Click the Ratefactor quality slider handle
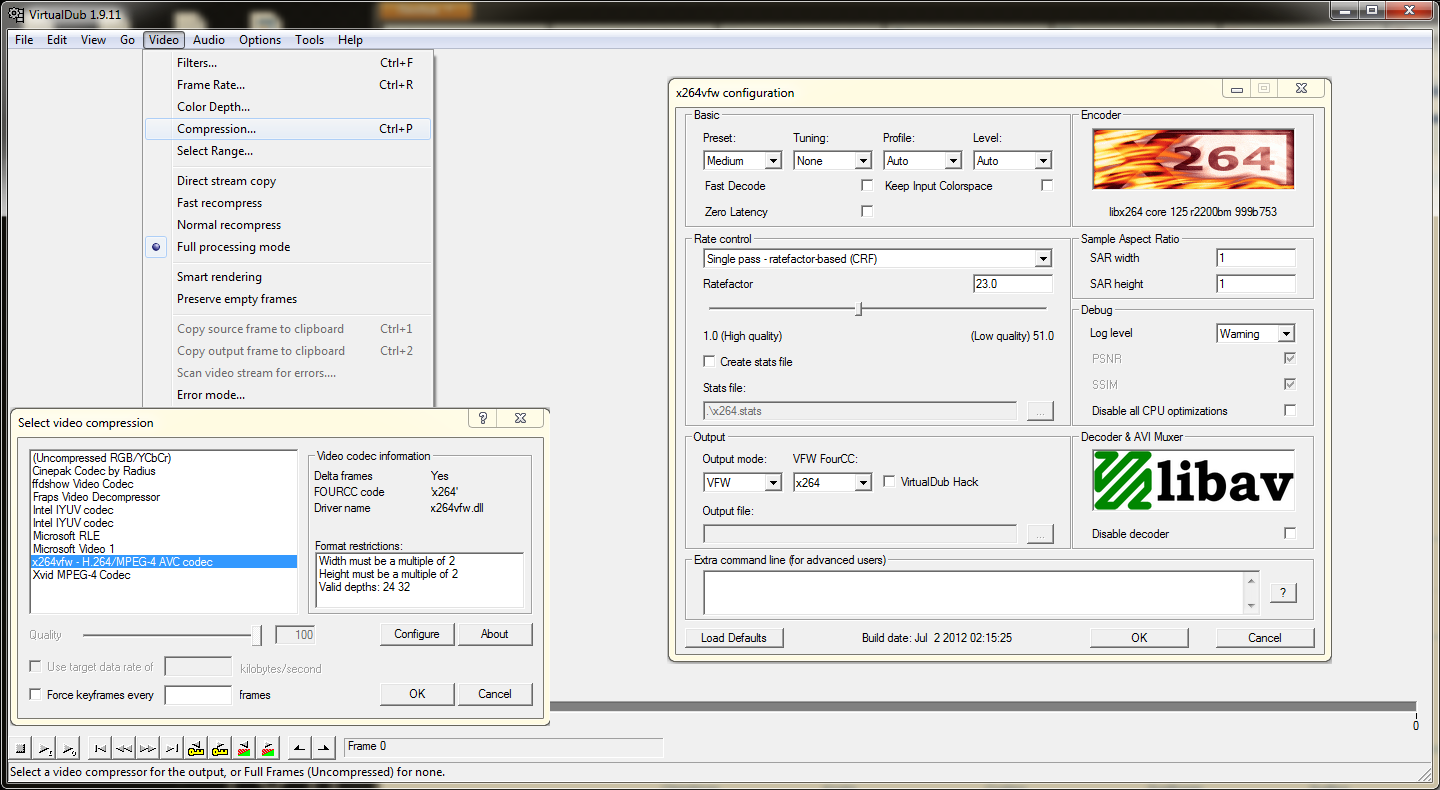This screenshot has height=790, width=1440. tap(858, 309)
